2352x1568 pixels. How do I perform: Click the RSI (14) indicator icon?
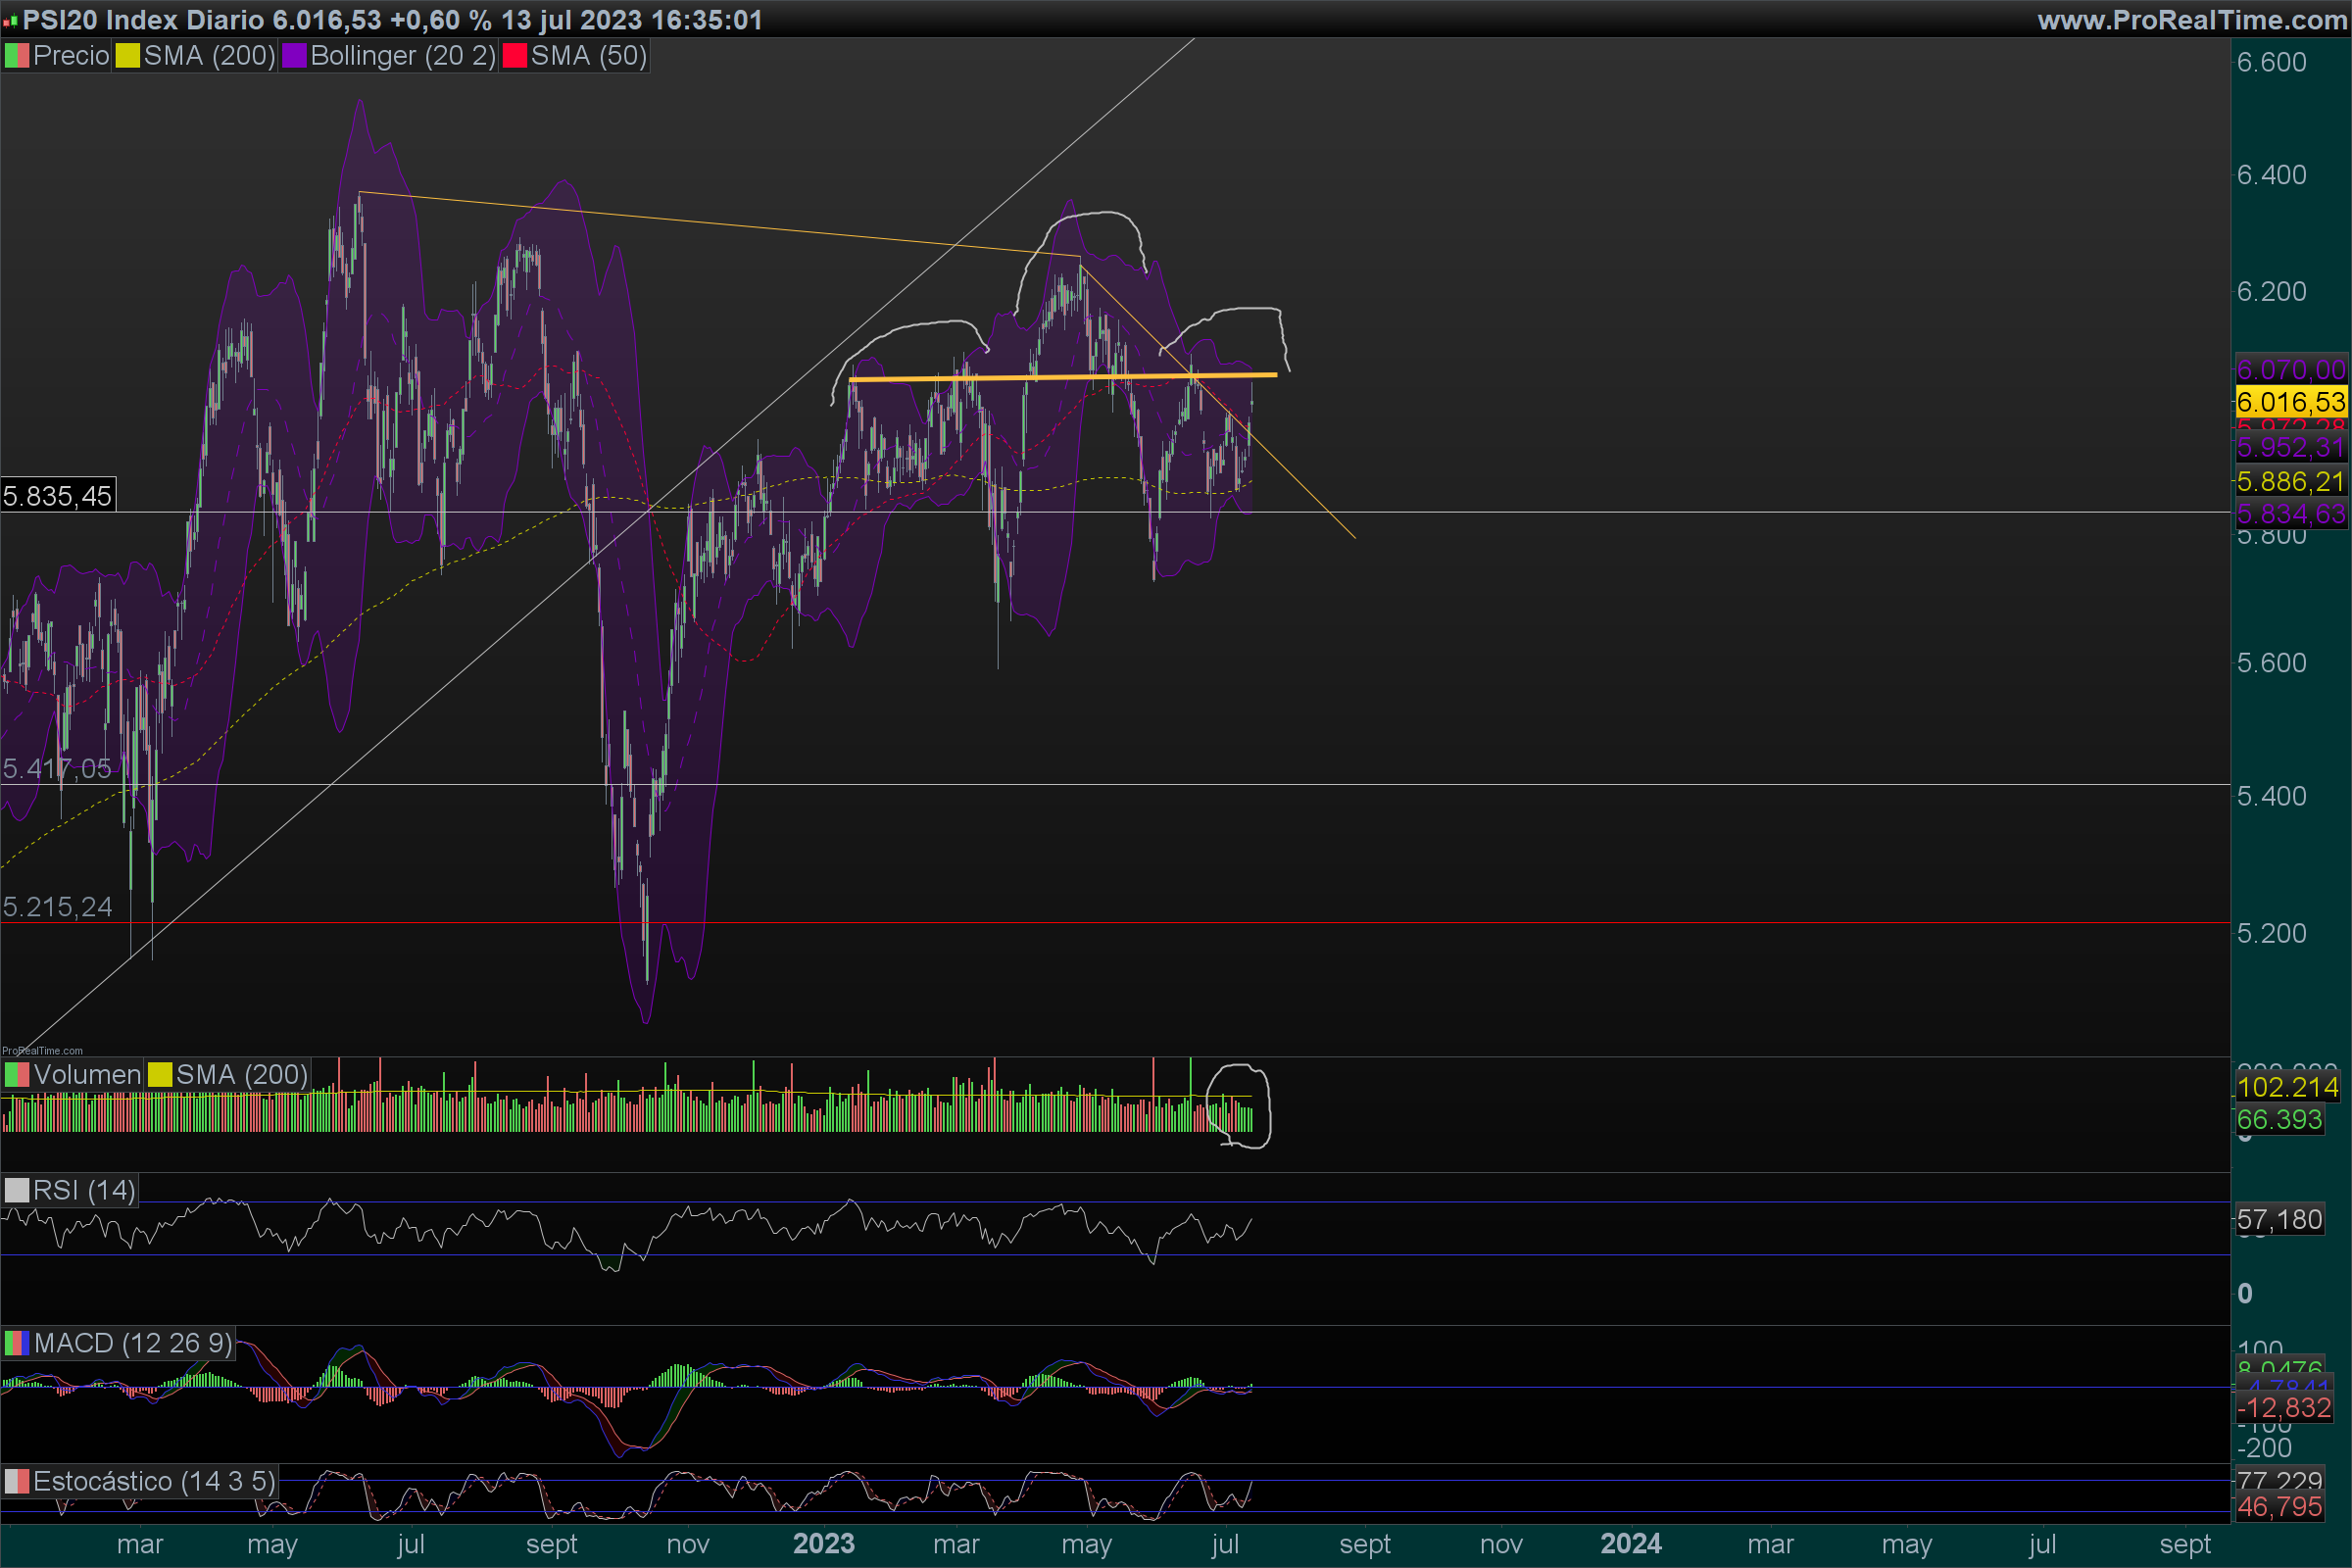pos(17,1191)
